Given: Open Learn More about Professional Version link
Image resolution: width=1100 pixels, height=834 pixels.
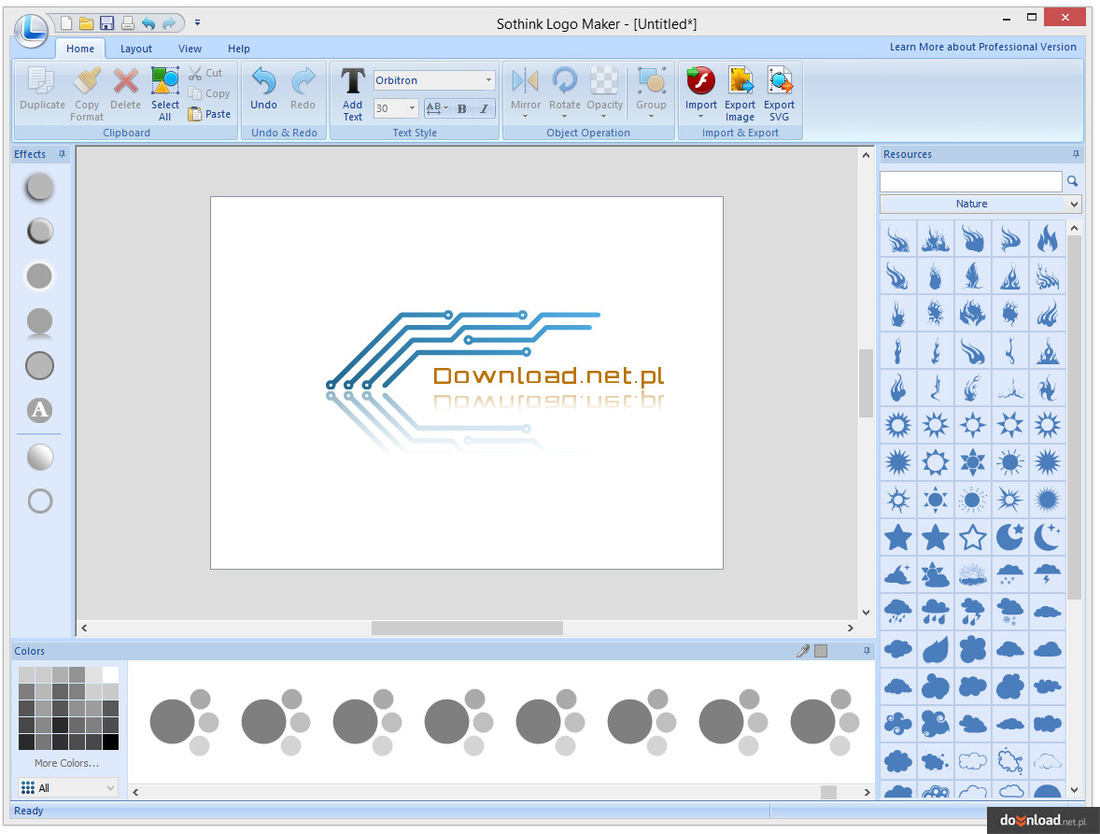Looking at the screenshot, I should point(983,47).
